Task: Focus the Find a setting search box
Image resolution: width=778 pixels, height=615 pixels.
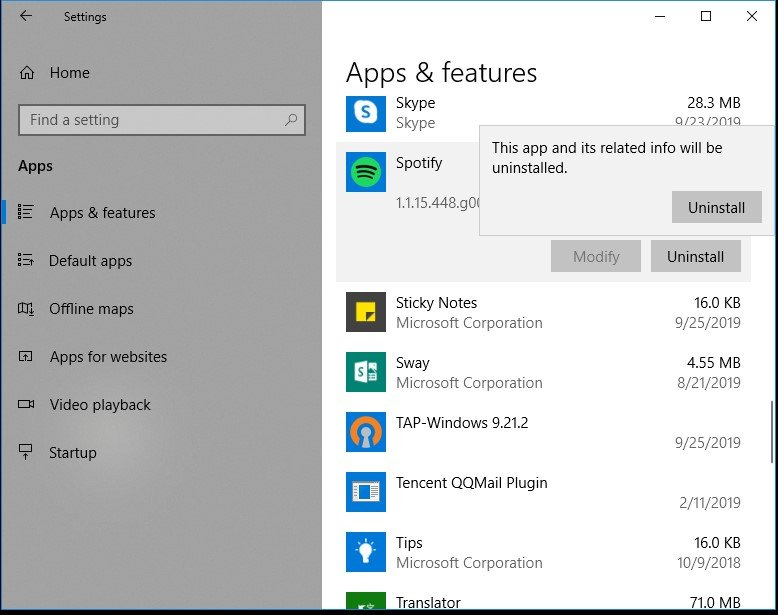Action: tap(162, 120)
